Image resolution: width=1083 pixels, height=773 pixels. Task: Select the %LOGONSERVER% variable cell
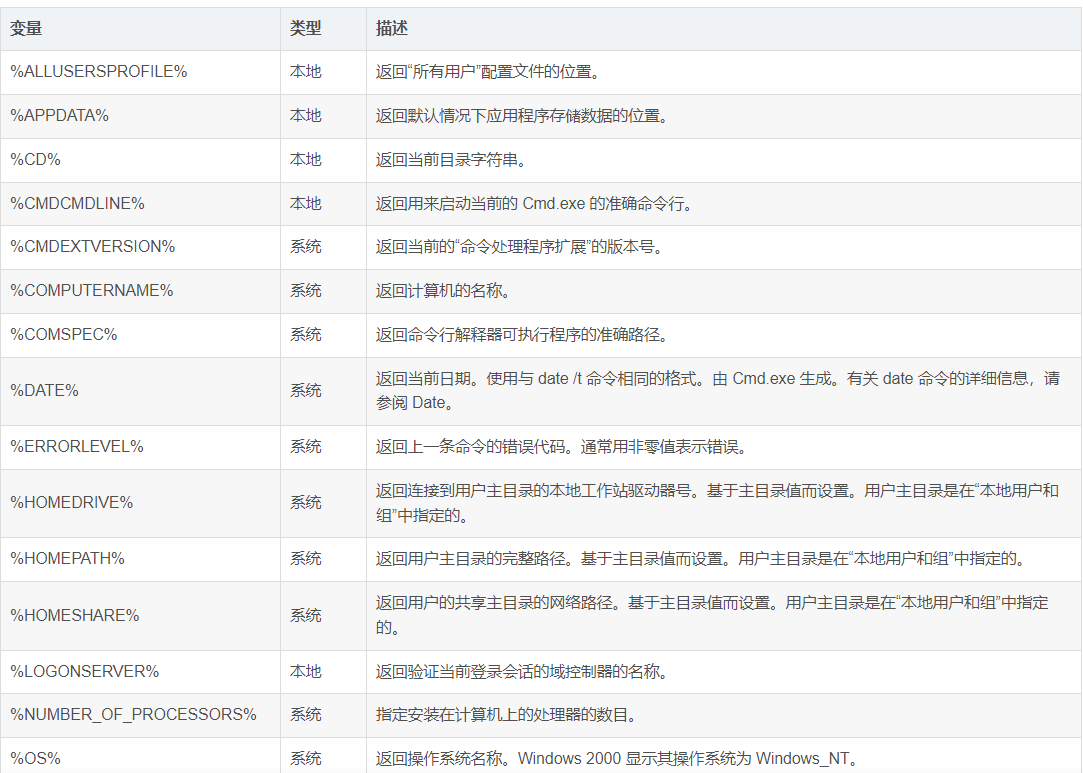85,672
